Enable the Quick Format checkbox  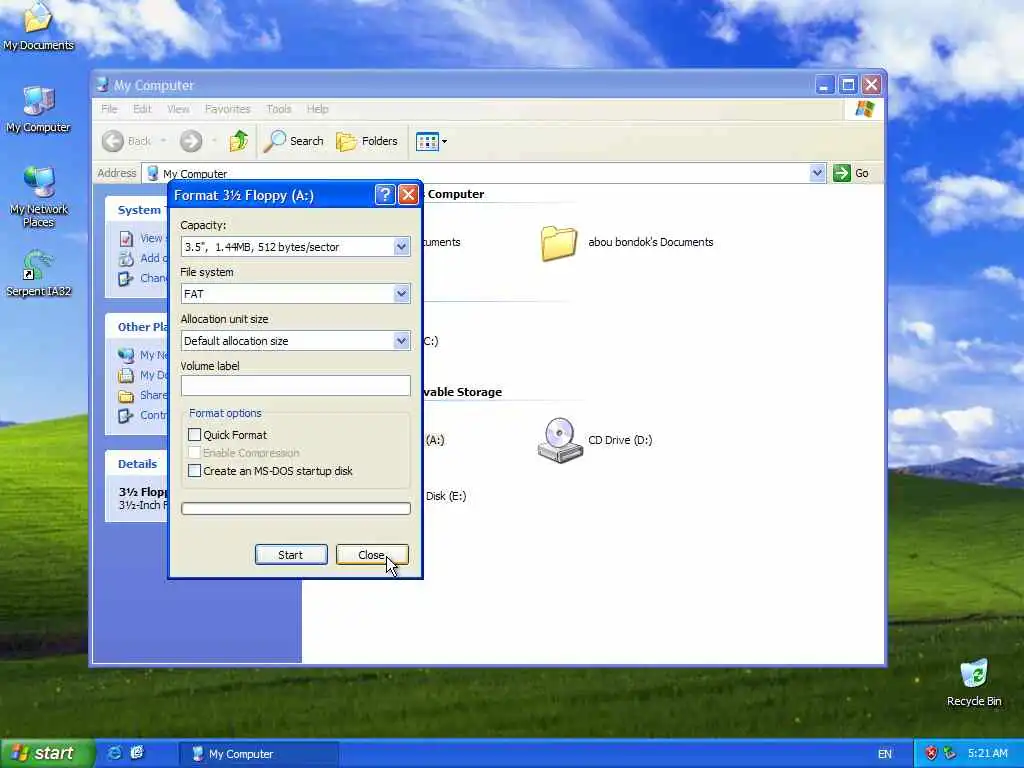pyautogui.click(x=195, y=435)
